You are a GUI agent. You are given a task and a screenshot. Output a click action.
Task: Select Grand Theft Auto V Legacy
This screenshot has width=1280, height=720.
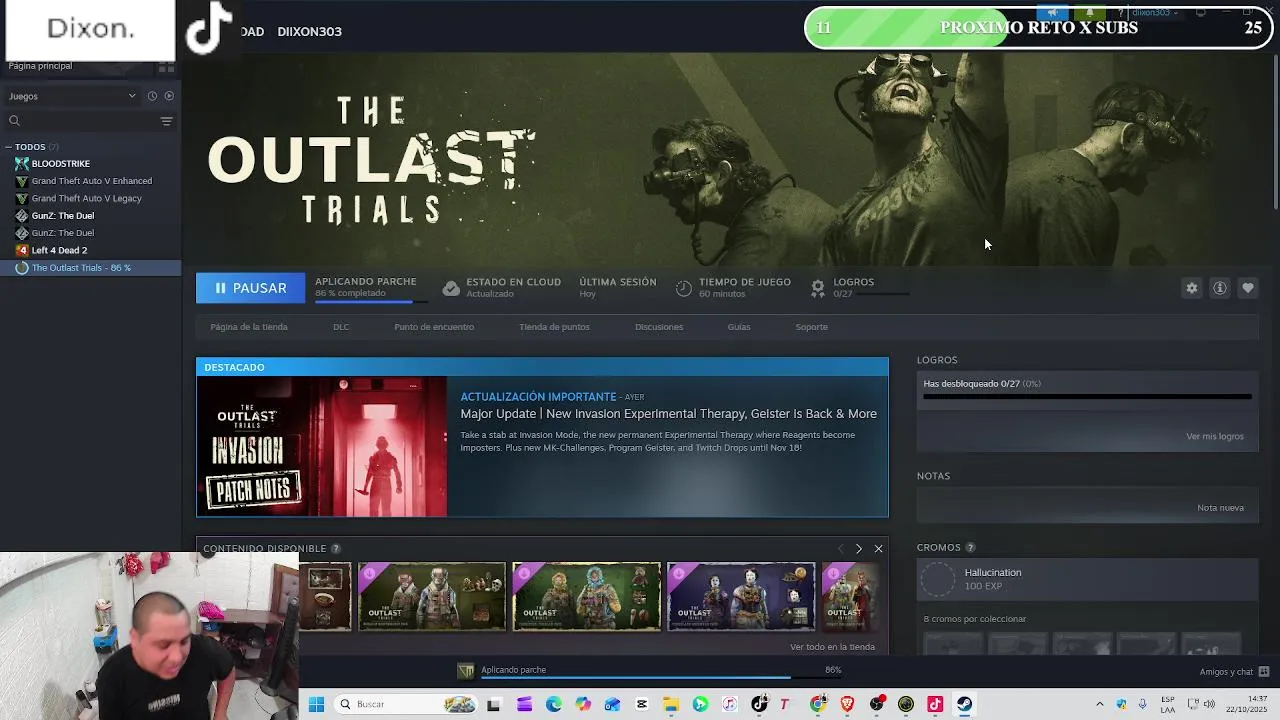86,198
